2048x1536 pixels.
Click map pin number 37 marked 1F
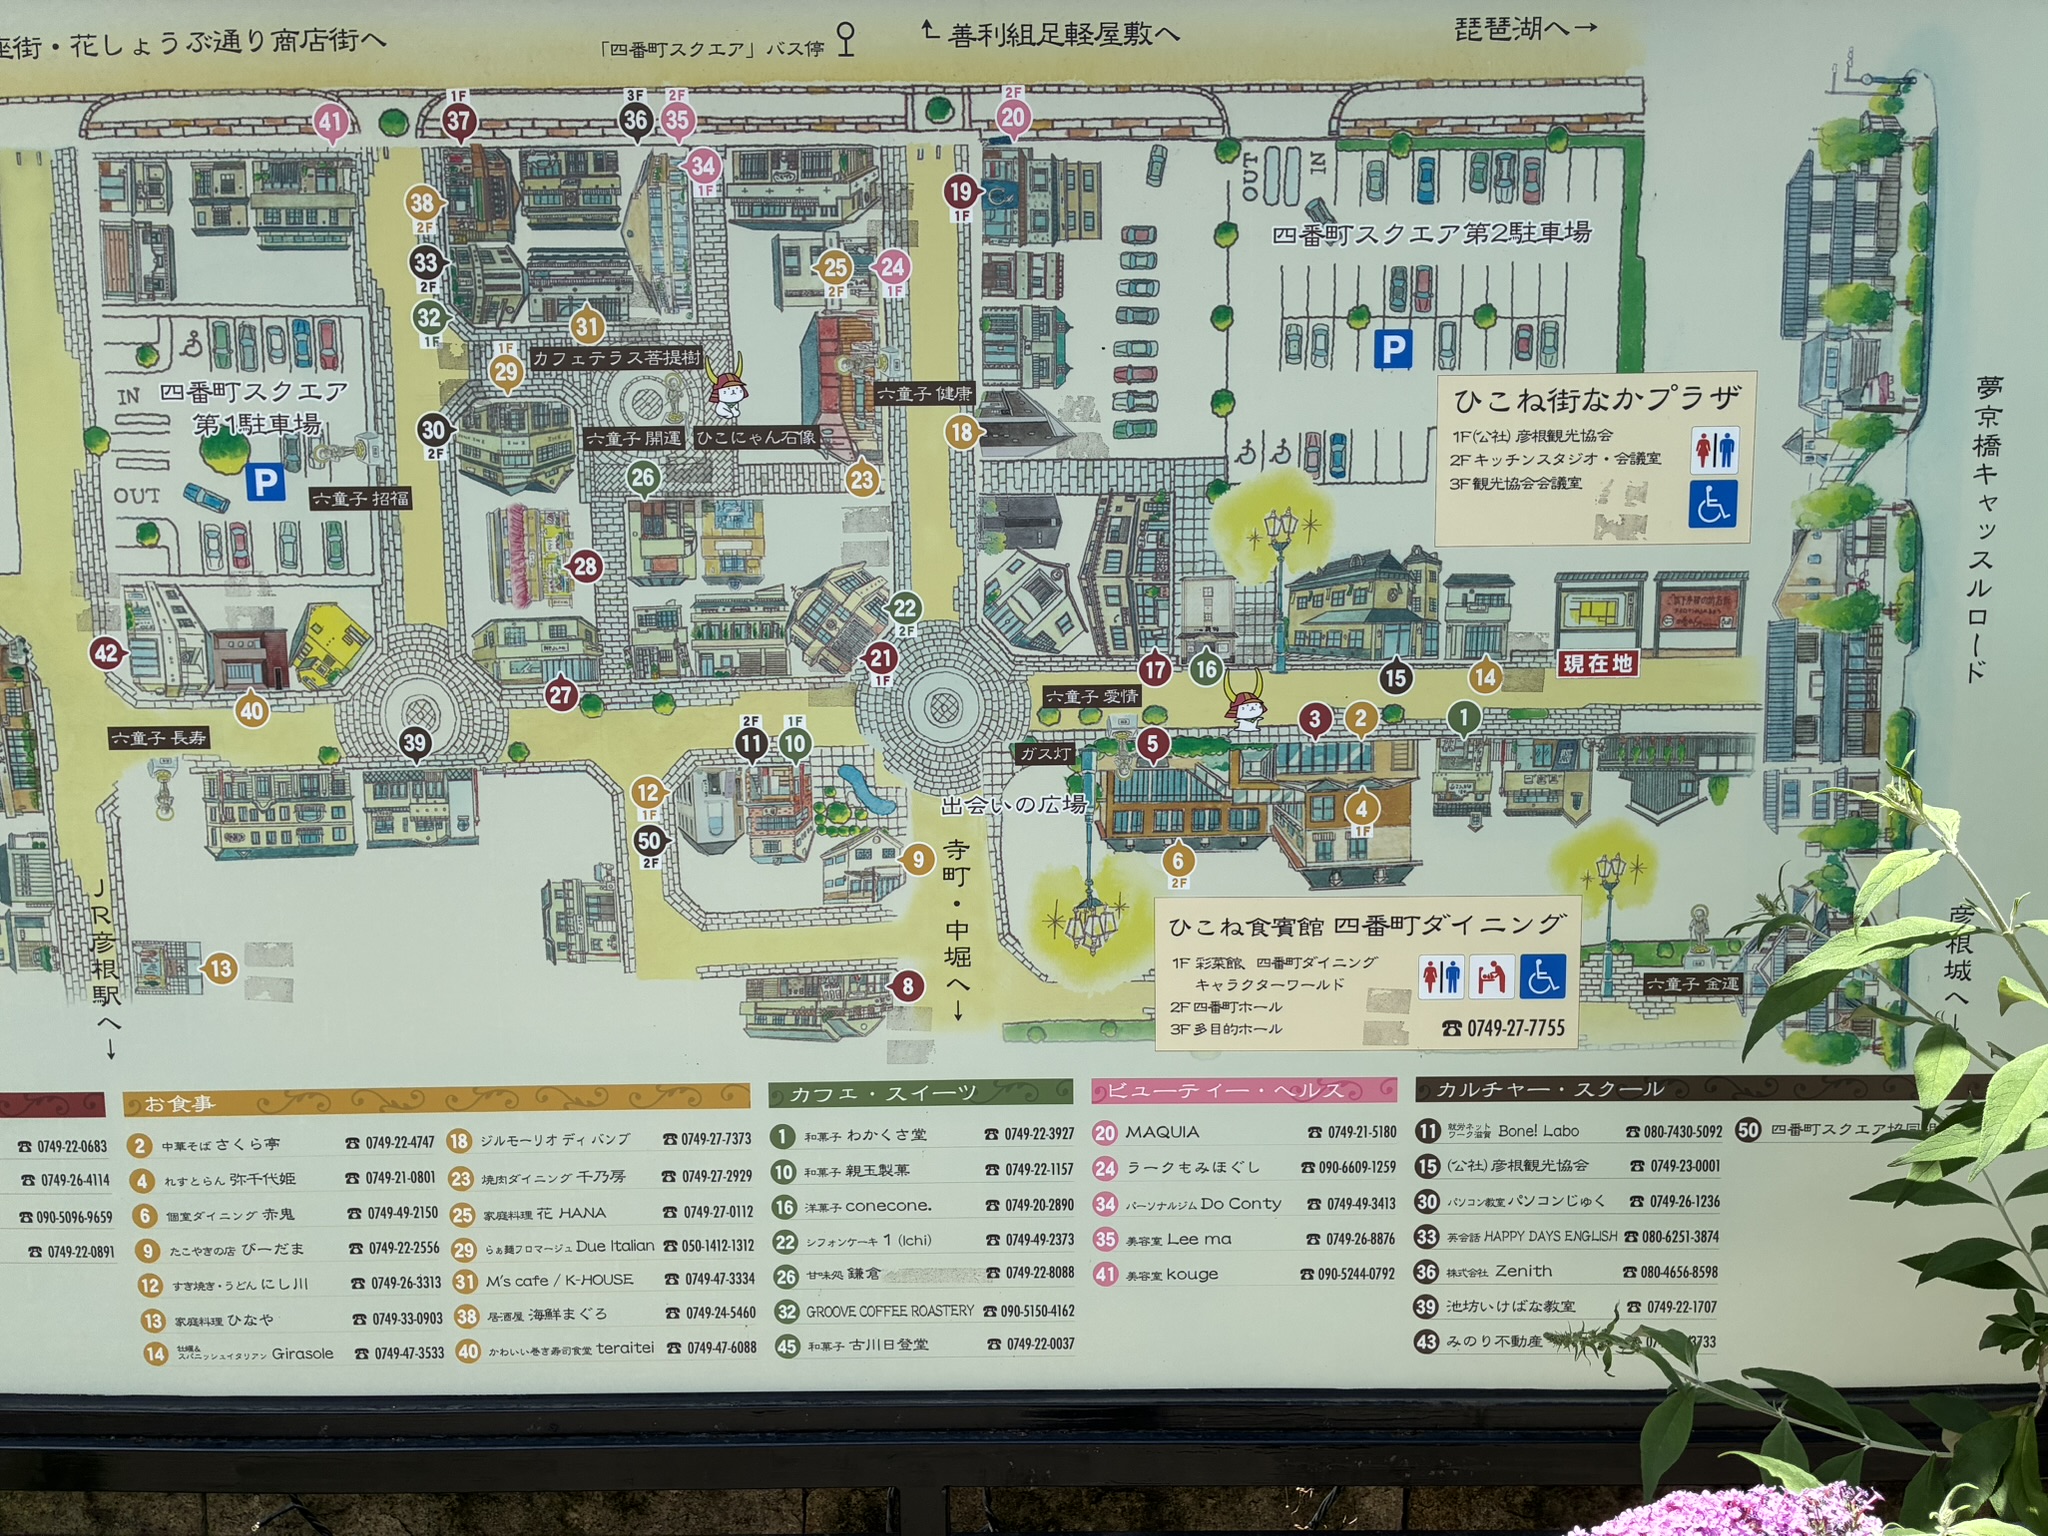tap(458, 121)
